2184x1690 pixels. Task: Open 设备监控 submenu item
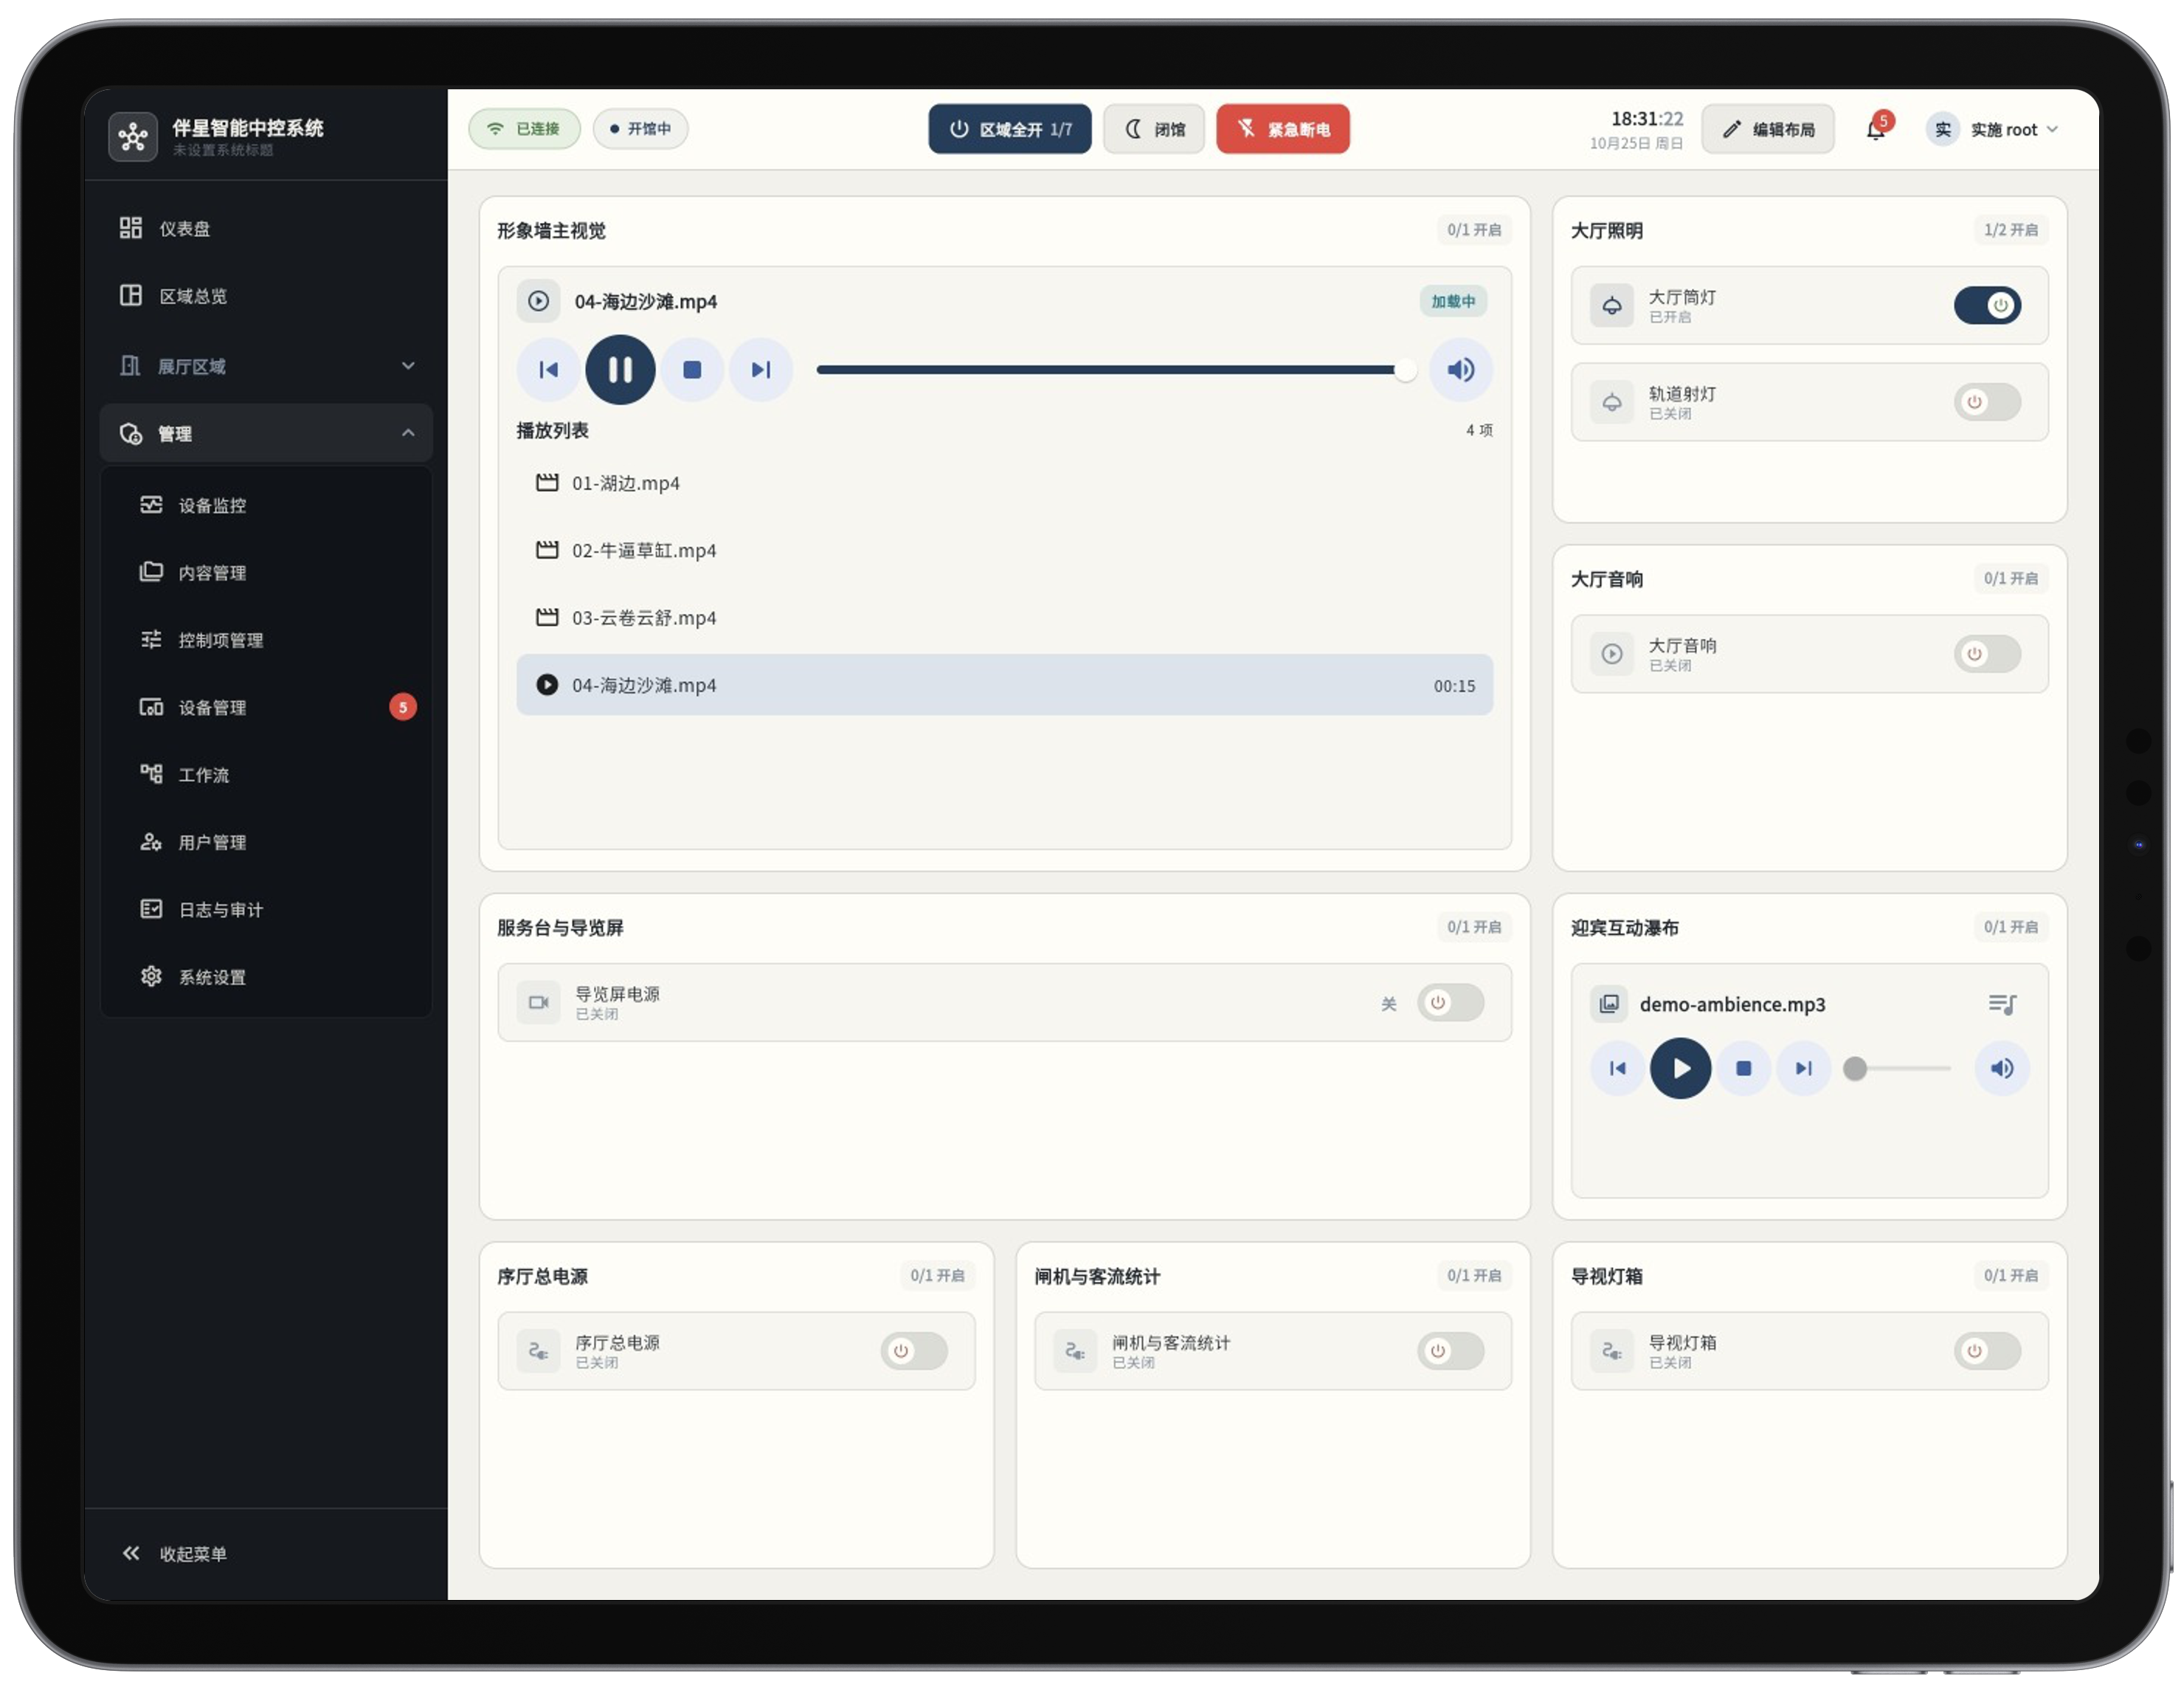[x=266, y=505]
